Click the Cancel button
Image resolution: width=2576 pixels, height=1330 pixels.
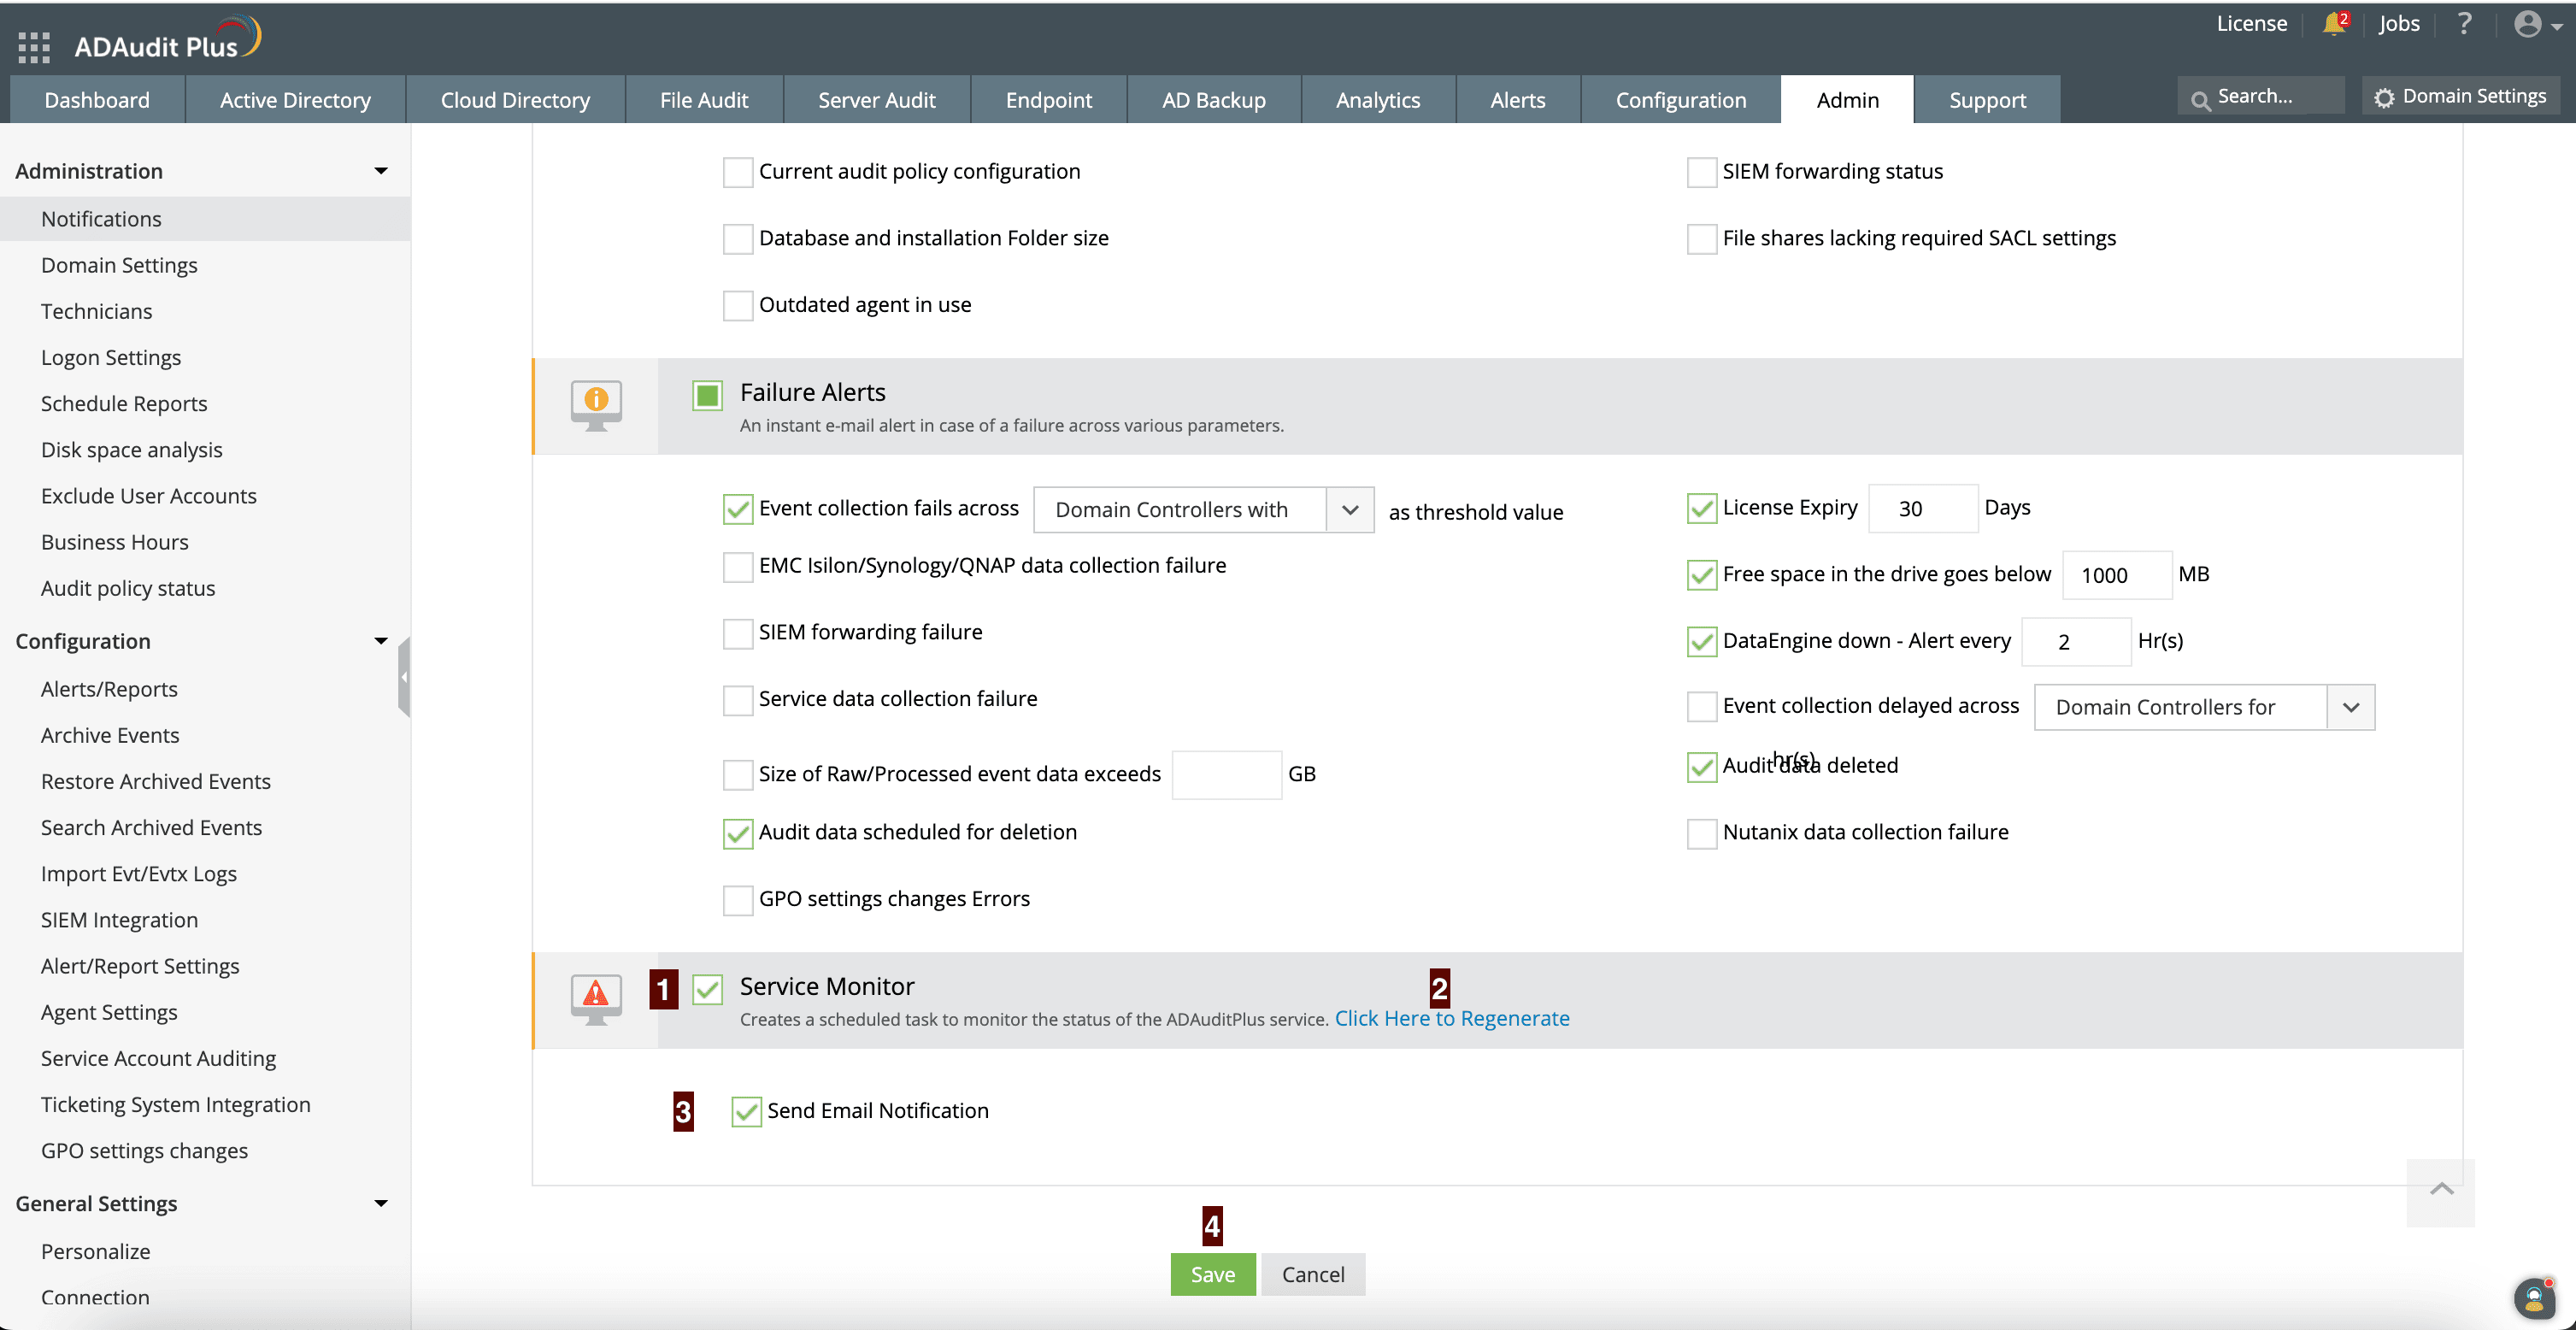pyautogui.click(x=1313, y=1275)
